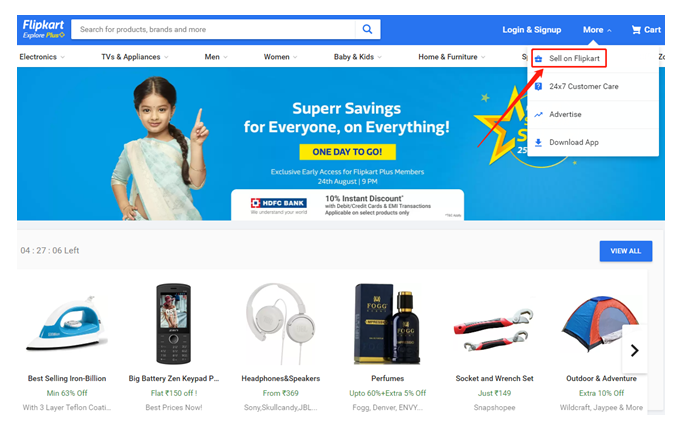Expand the Electronics category dropdown
Image resolution: width=678 pixels, height=440 pixels.
pos(42,57)
